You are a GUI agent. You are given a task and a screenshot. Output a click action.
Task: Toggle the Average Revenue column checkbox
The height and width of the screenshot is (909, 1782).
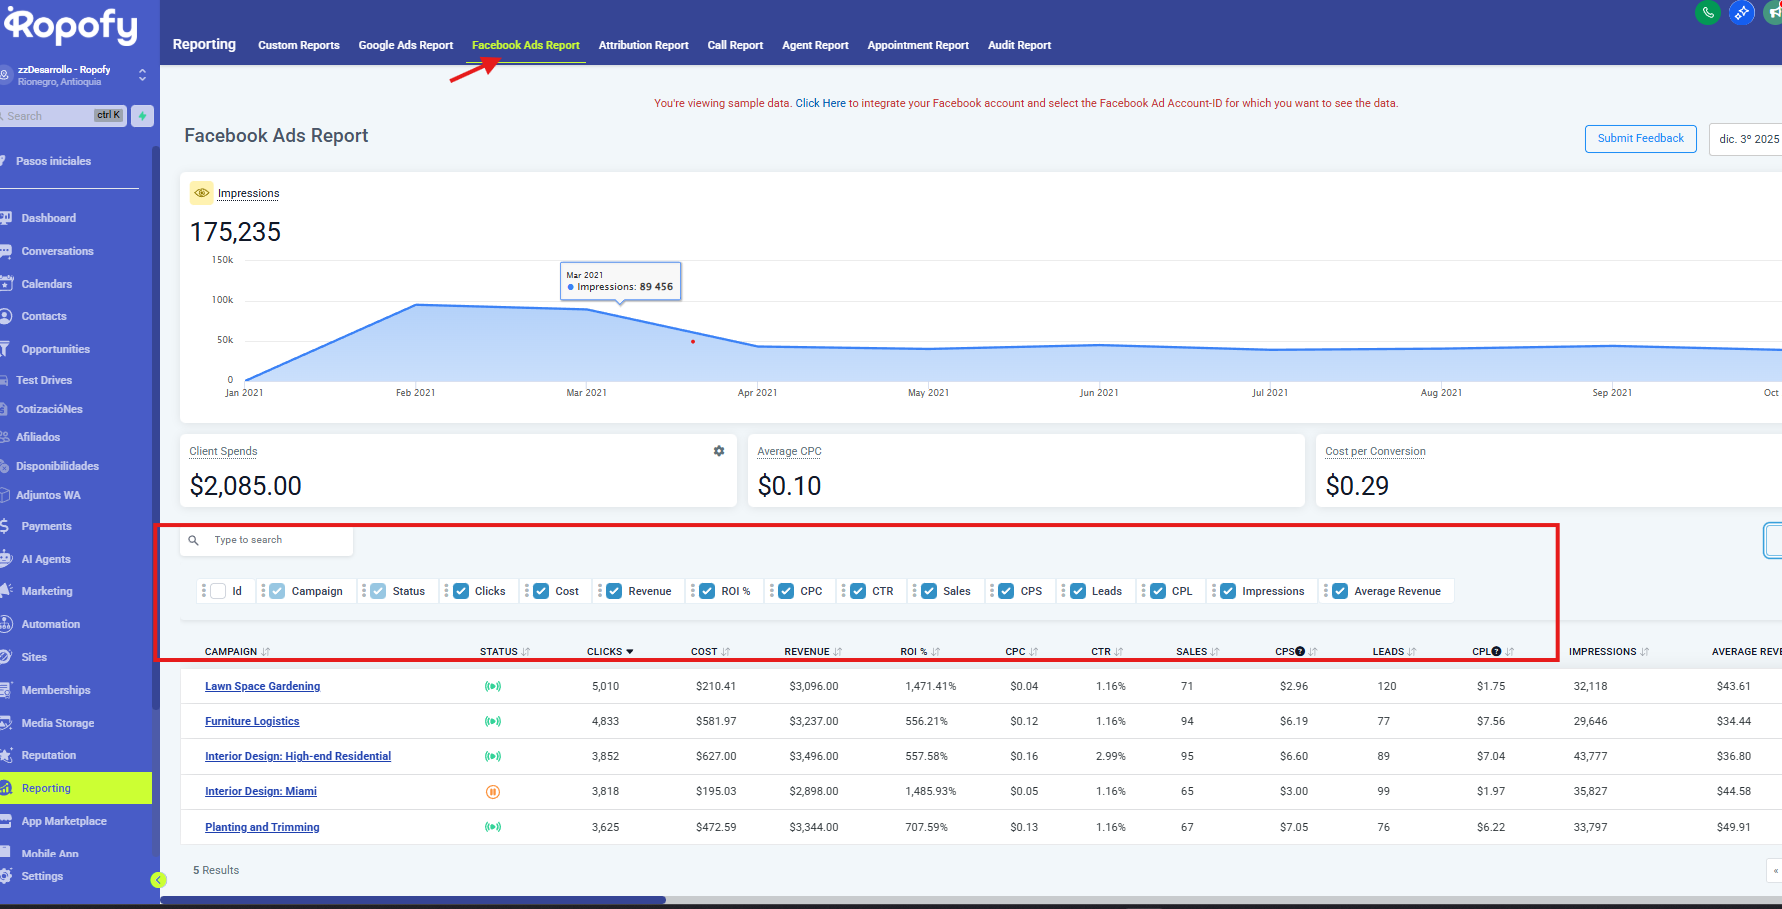pos(1340,591)
